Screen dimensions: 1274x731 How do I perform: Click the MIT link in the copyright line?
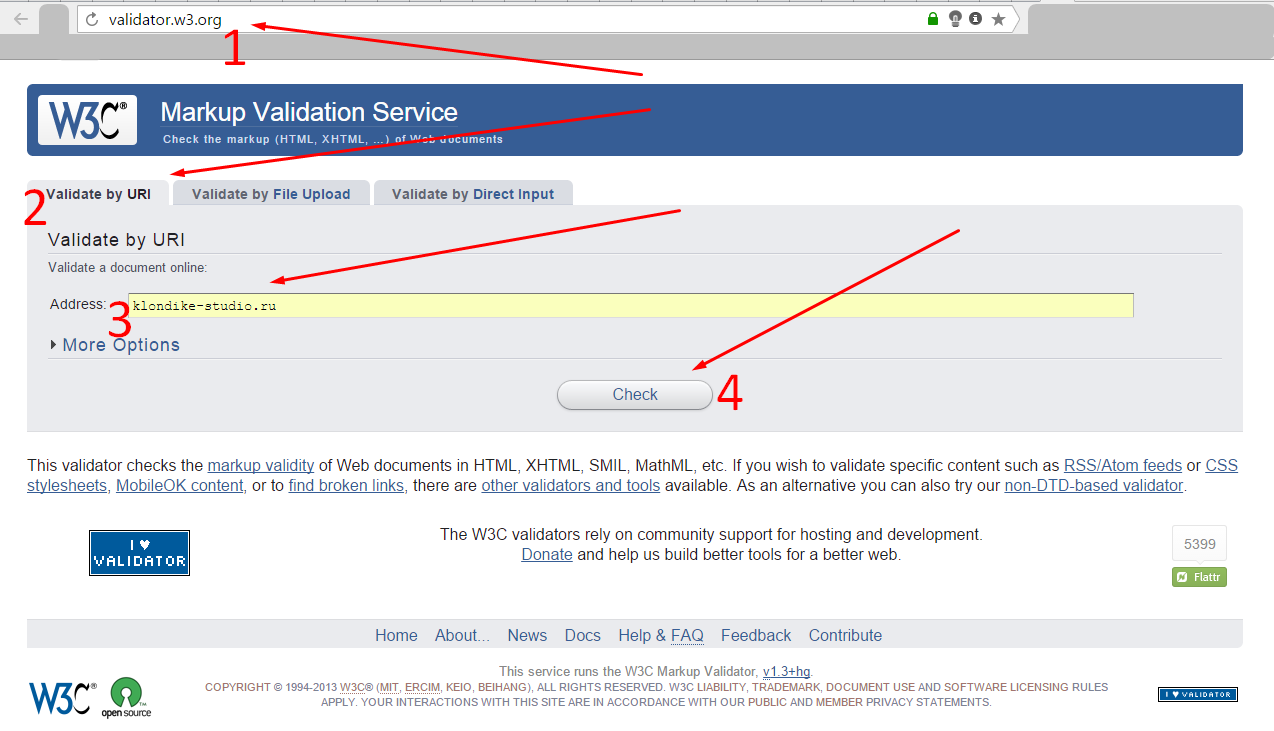click(x=389, y=687)
